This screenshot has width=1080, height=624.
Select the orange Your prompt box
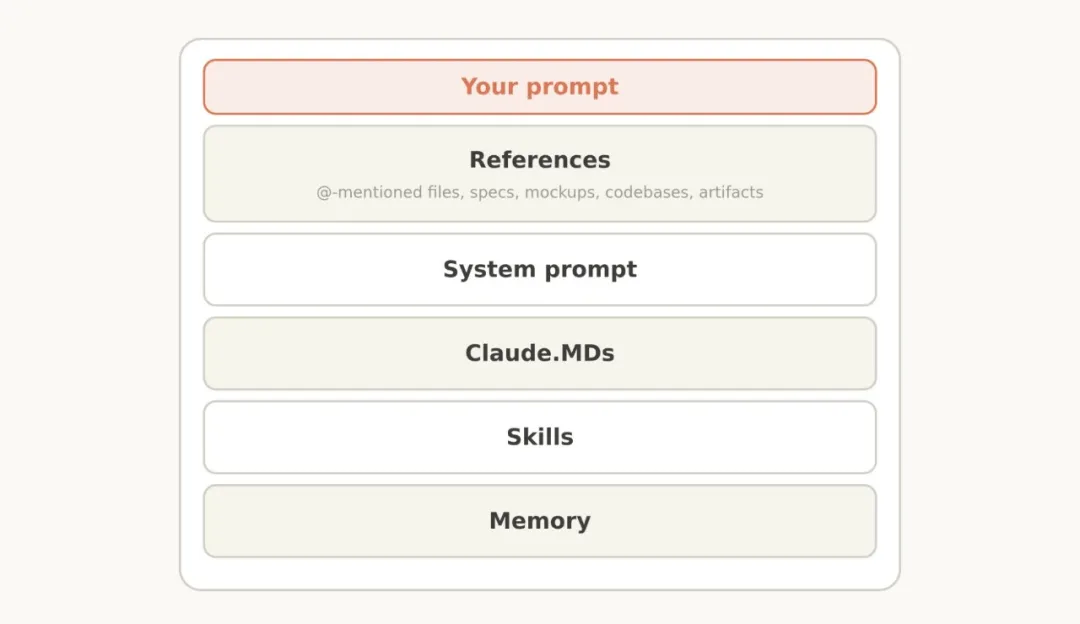click(539, 87)
